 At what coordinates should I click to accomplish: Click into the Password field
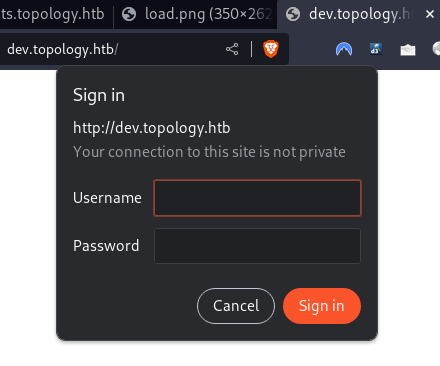click(257, 246)
